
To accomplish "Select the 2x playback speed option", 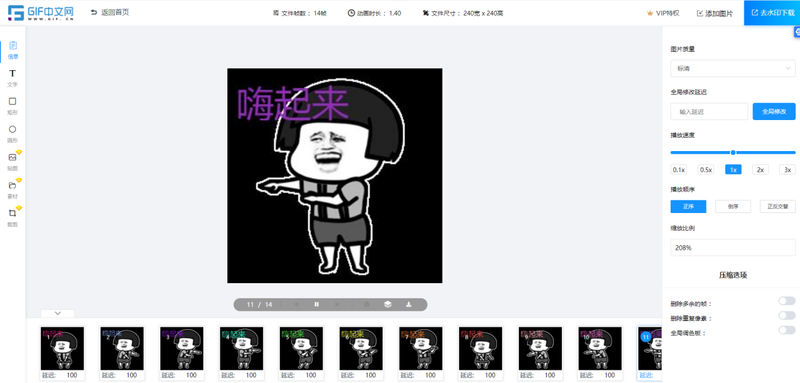I will (x=760, y=170).
